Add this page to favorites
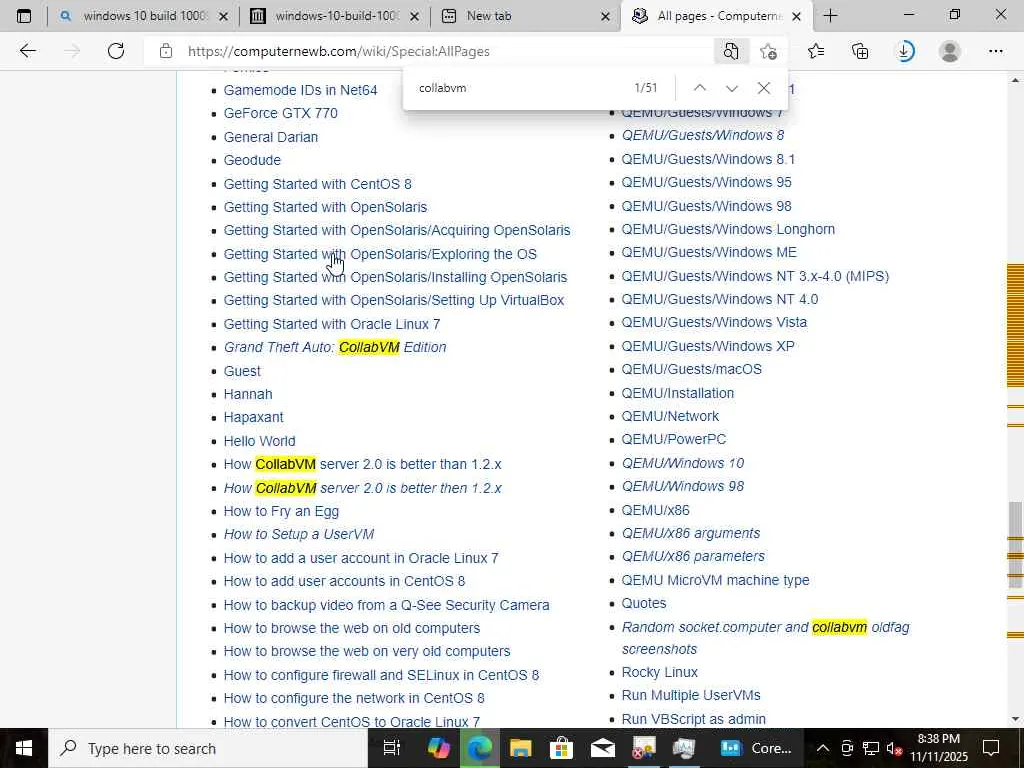 [x=769, y=51]
